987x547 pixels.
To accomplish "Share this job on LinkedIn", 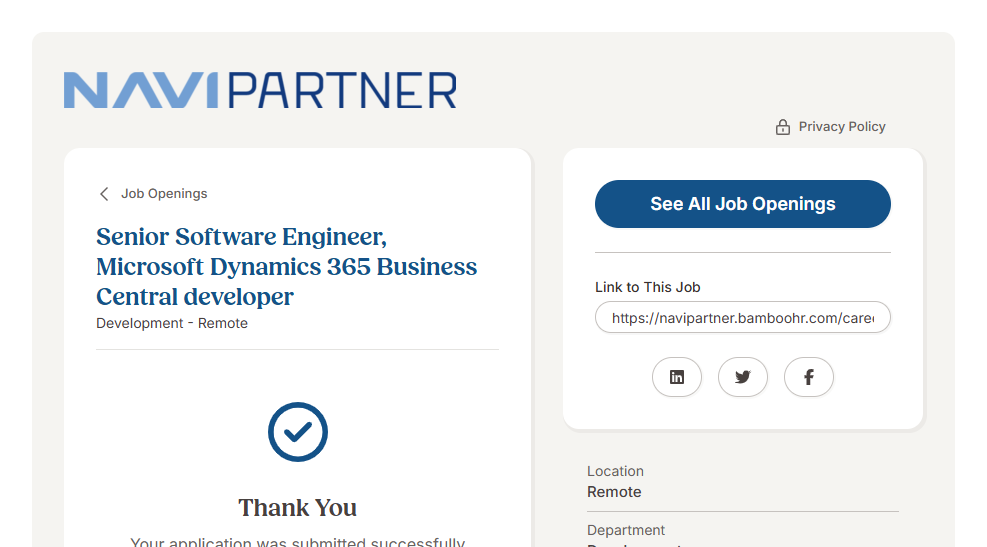I will [x=677, y=377].
